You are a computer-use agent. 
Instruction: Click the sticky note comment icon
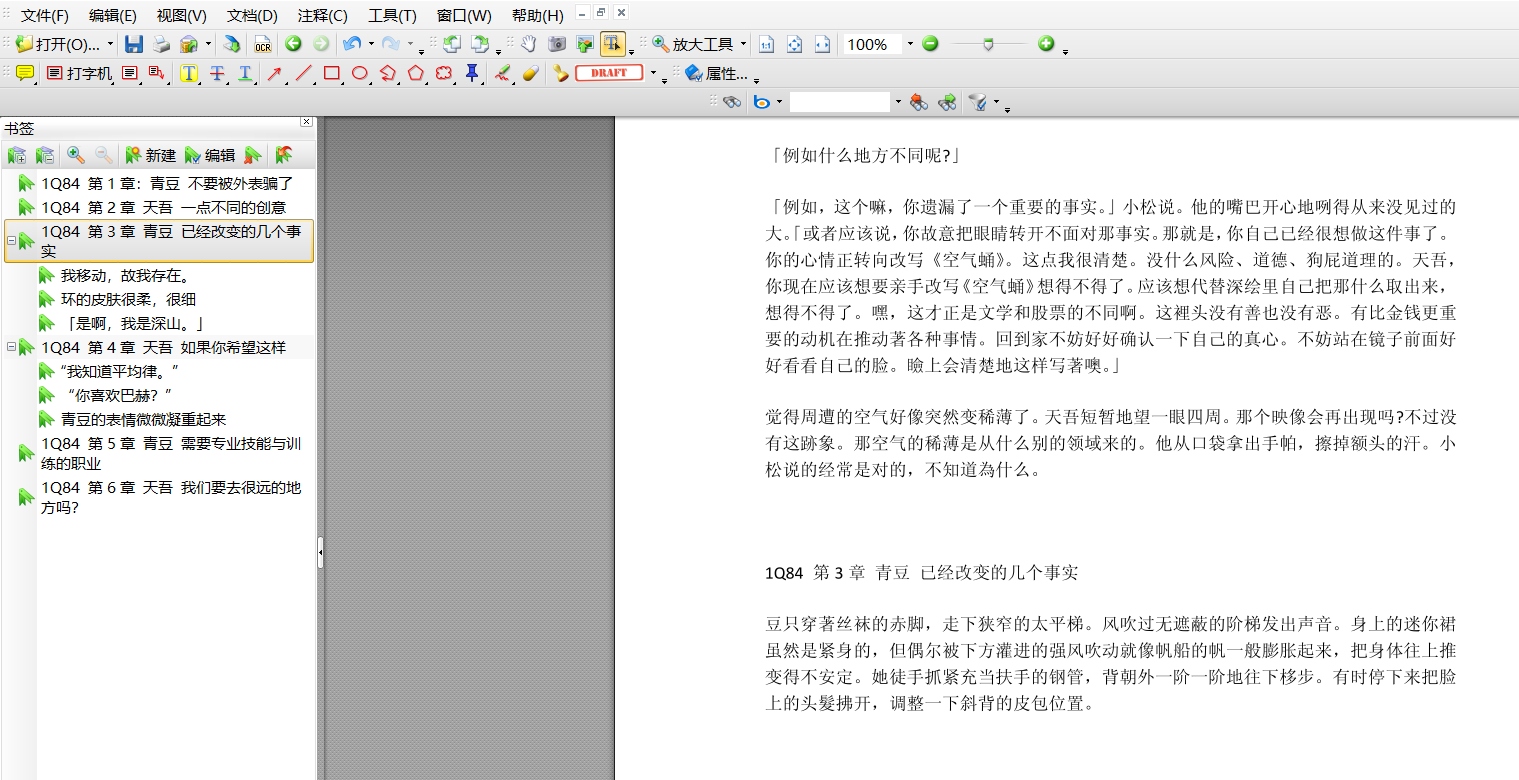click(x=25, y=73)
